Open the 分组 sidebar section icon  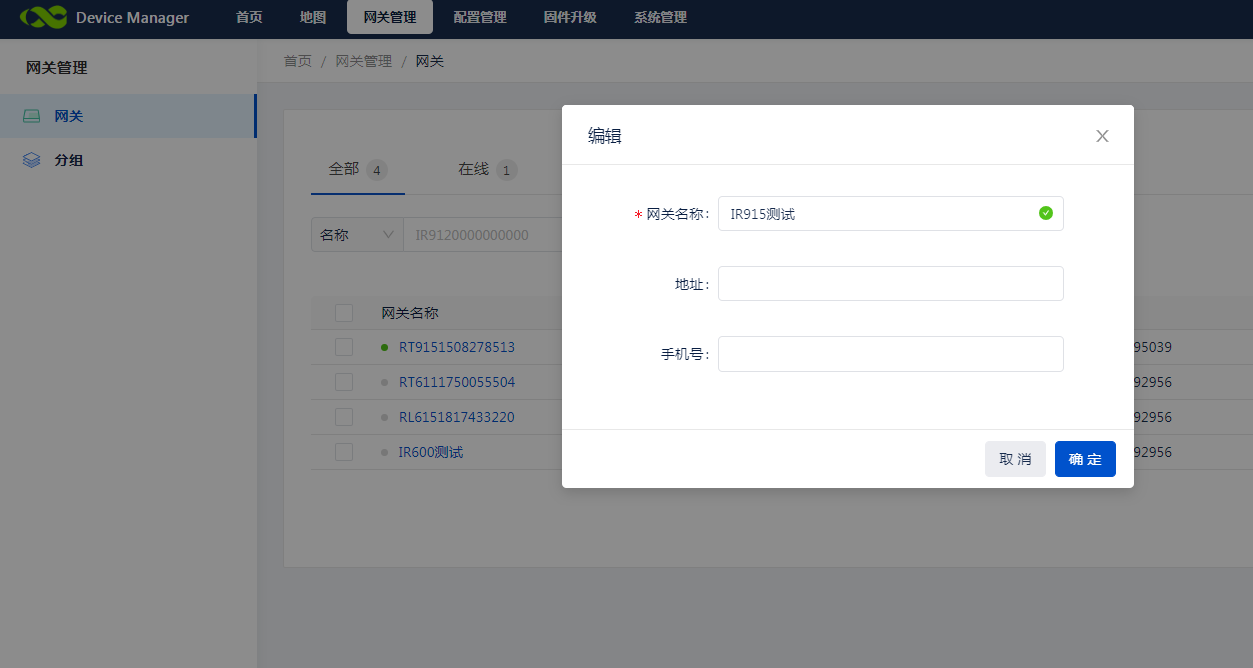coord(32,159)
